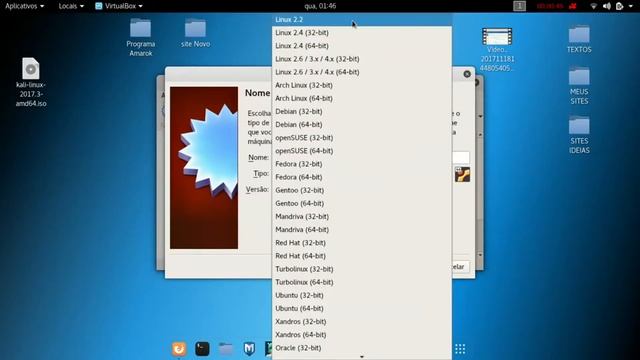The width and height of the screenshot is (640, 360).
Task: Choose Debian (64-bit) from list
Action: [x=362, y=124]
